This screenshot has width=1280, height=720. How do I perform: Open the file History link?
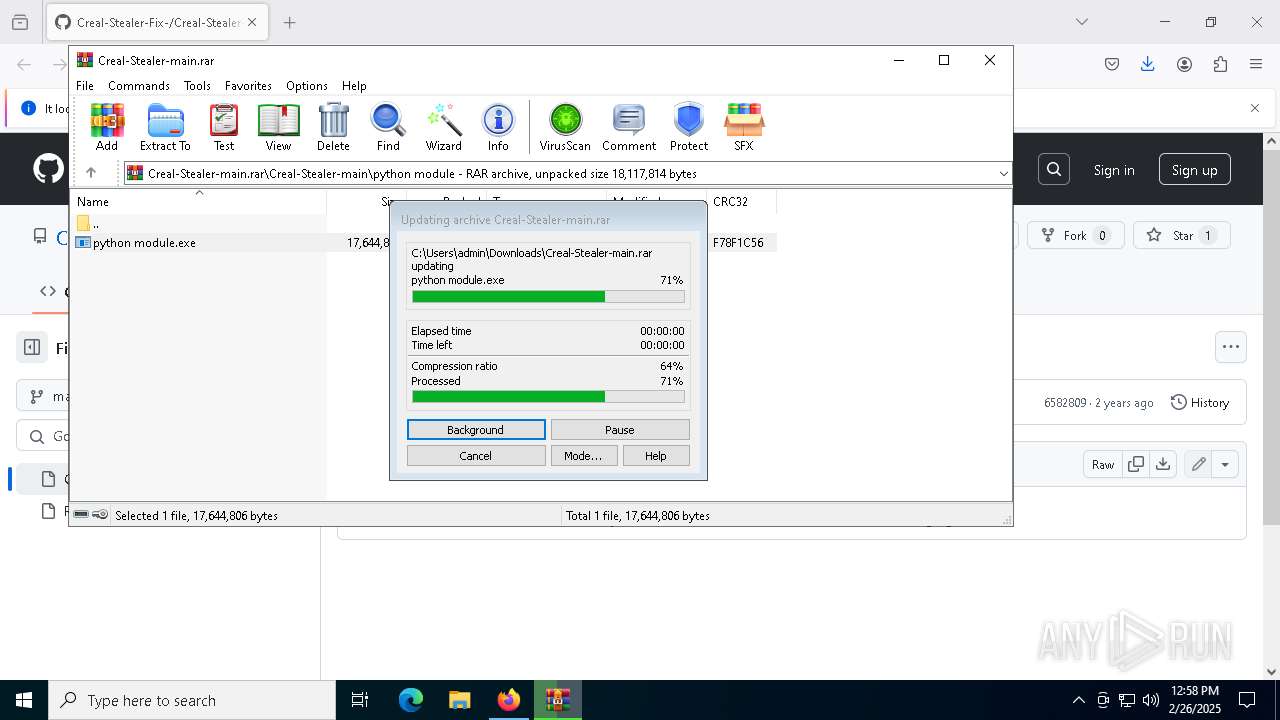1200,403
